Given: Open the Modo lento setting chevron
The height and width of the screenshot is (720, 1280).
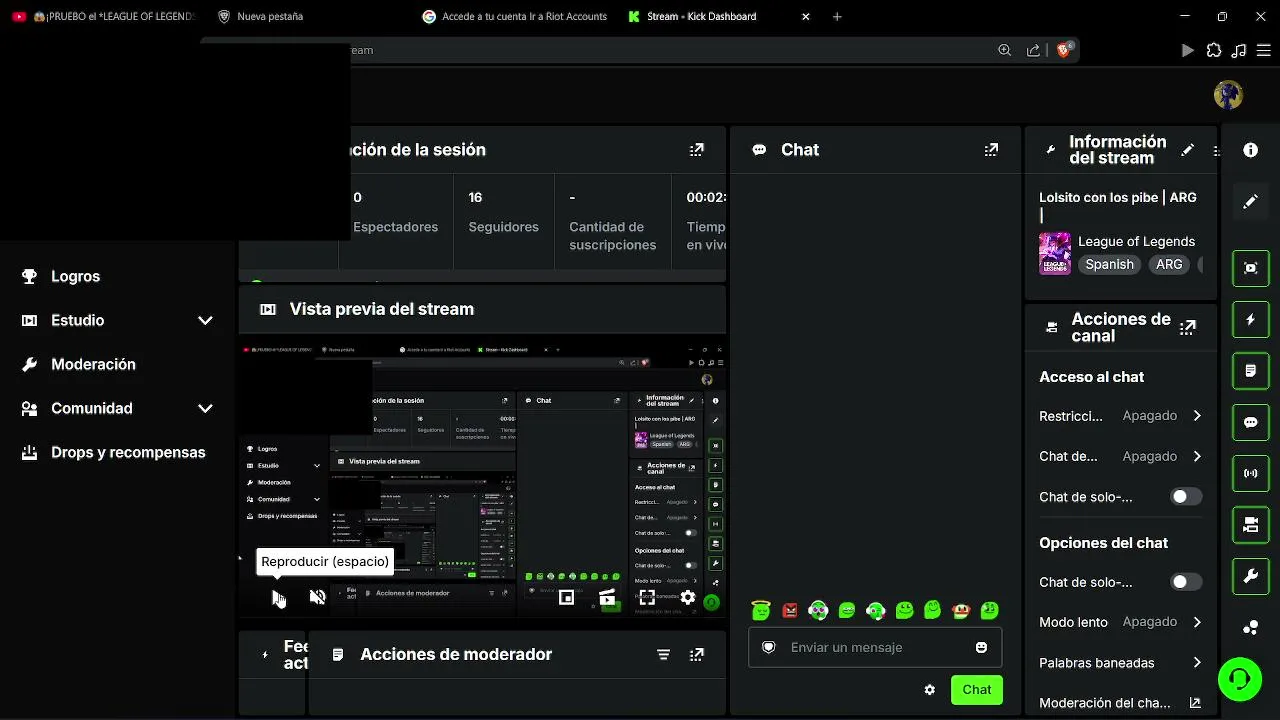Looking at the screenshot, I should pos(1197,622).
